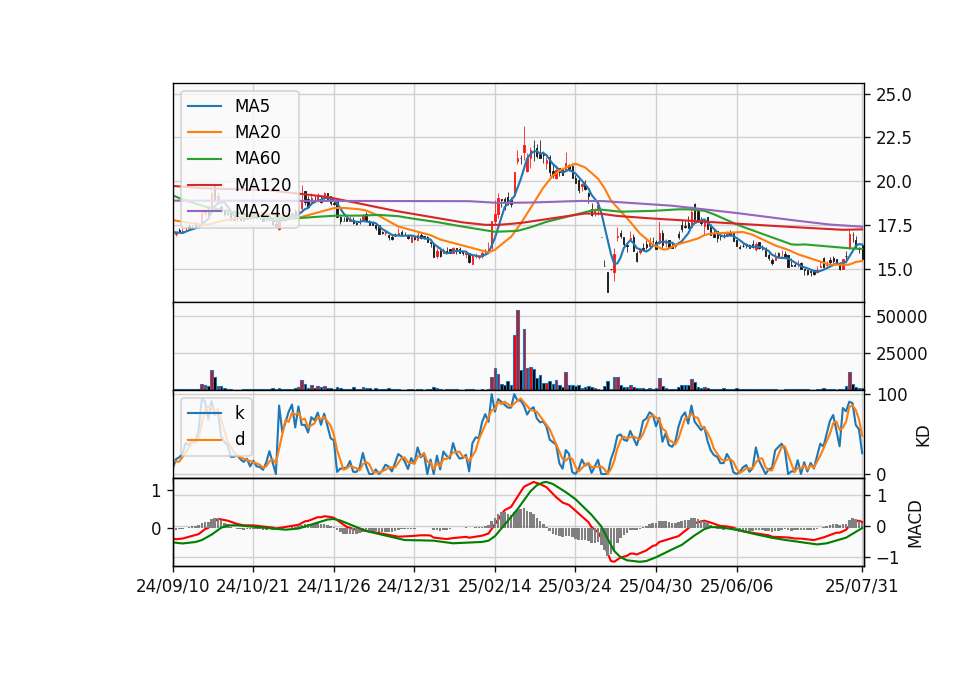Click the MA5 legend label
Viewport: 960px width, 690px height.
point(252,106)
